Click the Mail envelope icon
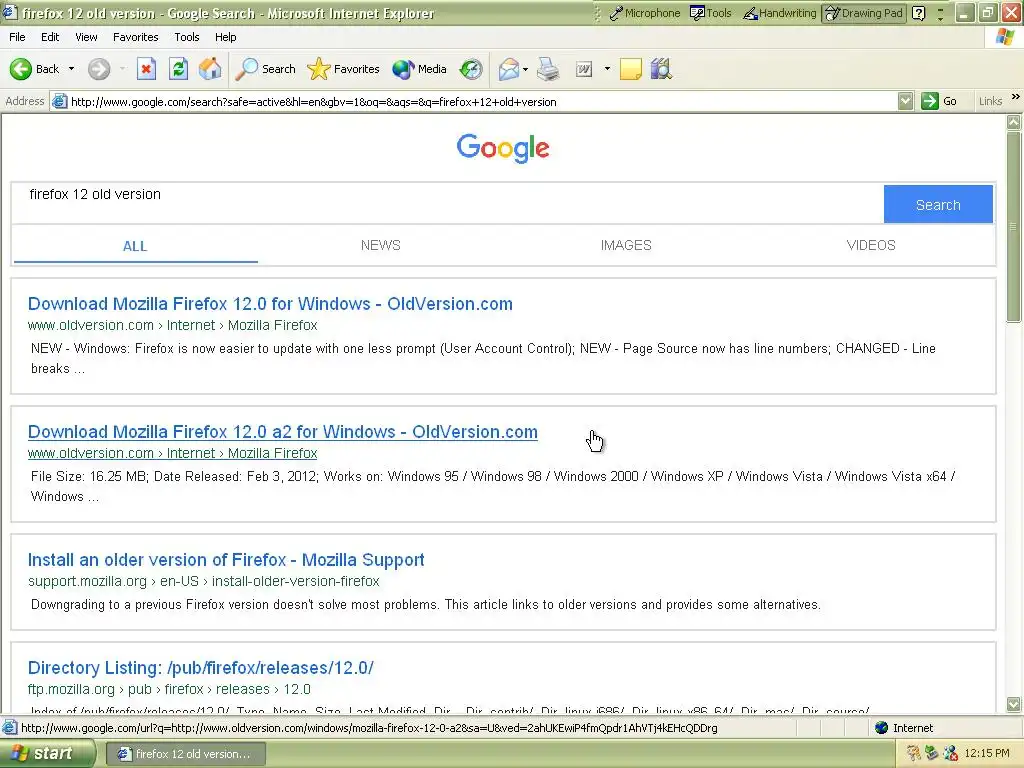The image size is (1024, 768). tap(508, 69)
